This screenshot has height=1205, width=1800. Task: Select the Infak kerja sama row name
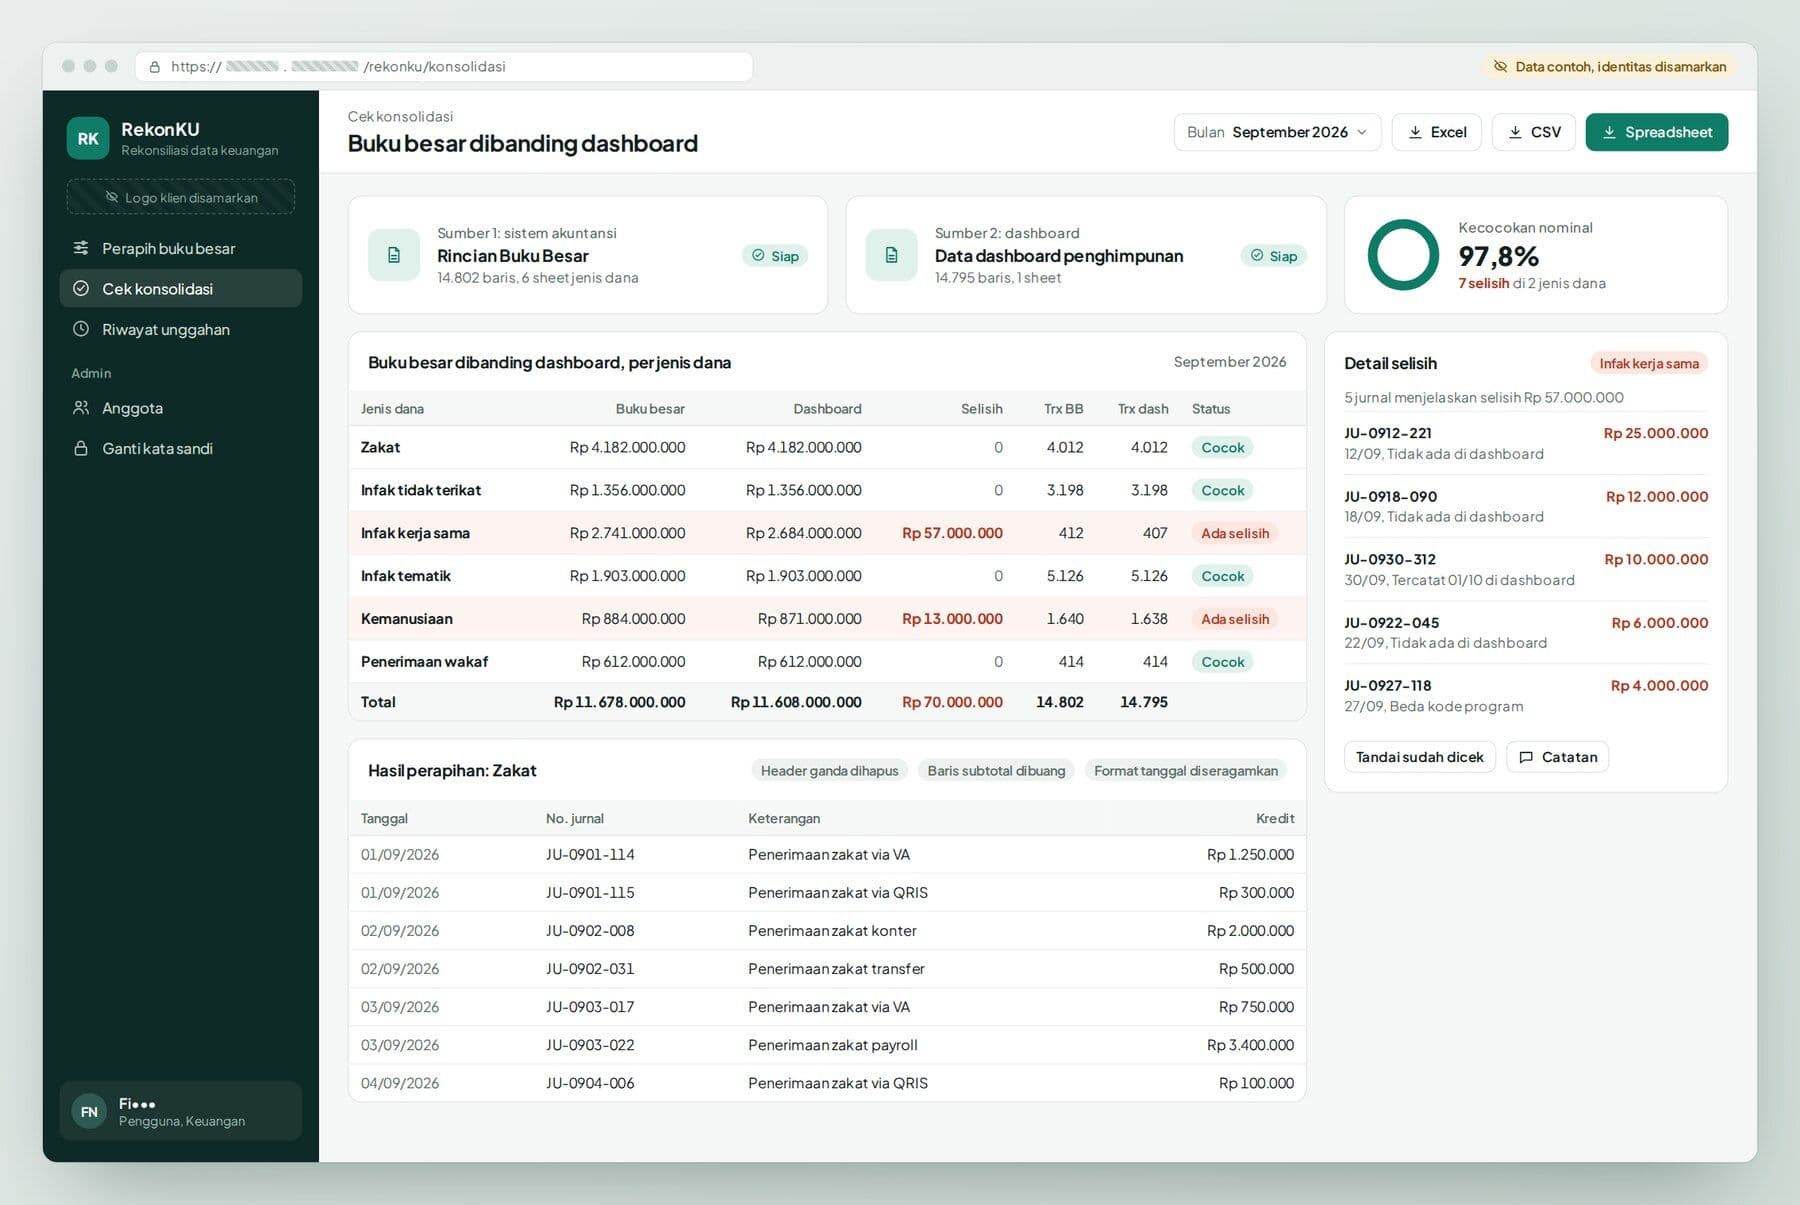tap(415, 533)
